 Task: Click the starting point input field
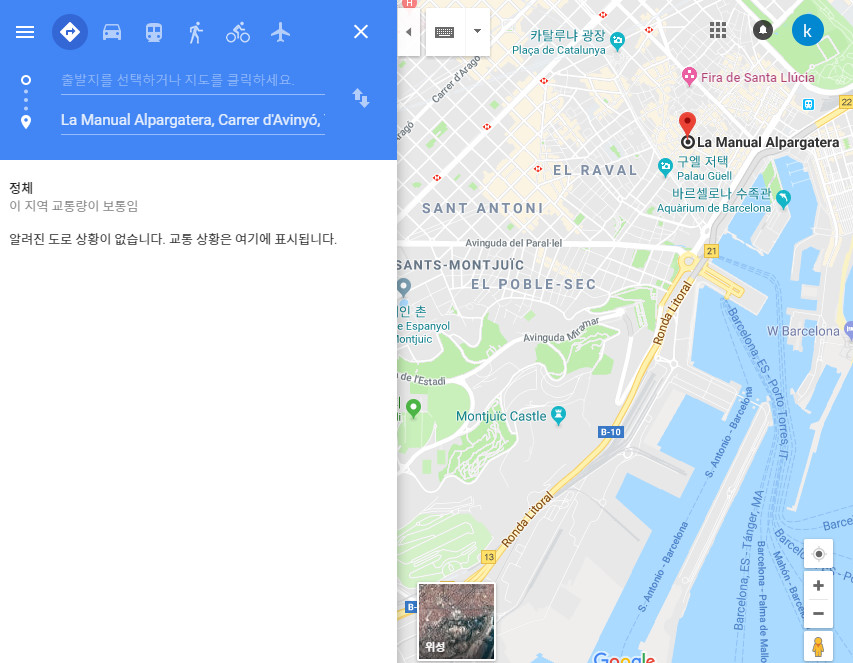tap(193, 80)
